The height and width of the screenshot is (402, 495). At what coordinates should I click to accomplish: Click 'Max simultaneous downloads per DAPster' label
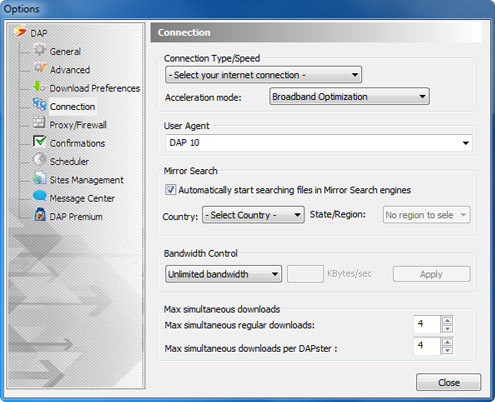point(251,349)
